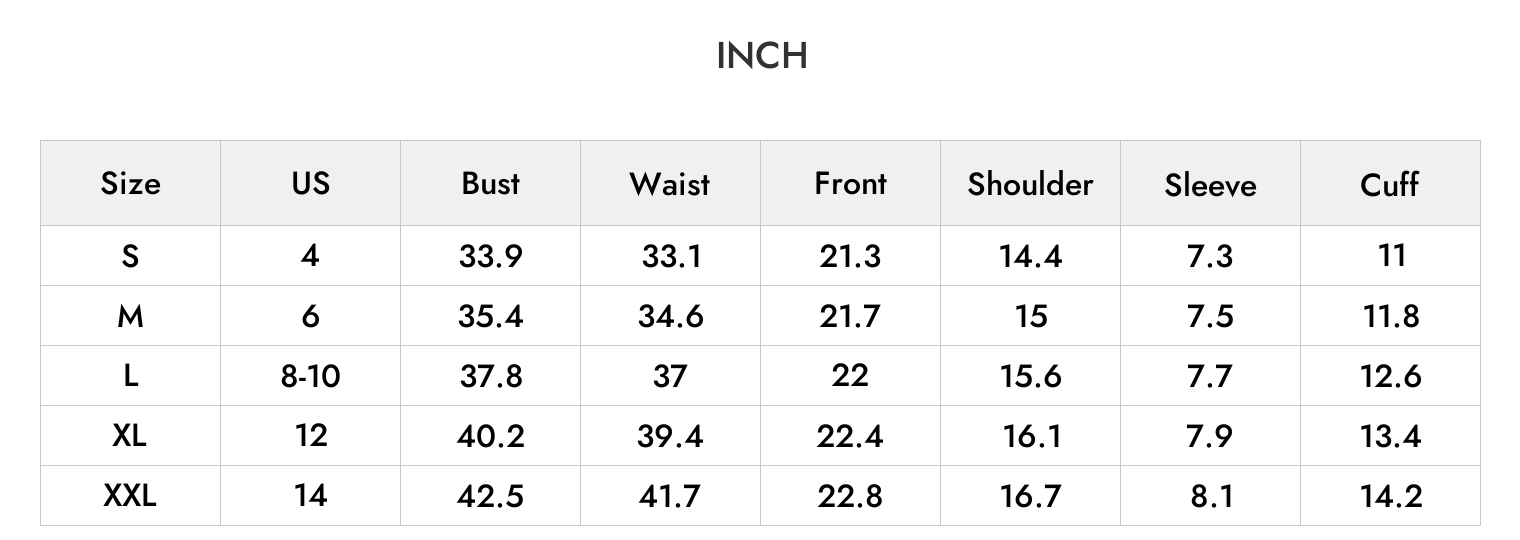Select the Size column header

[x=130, y=183]
